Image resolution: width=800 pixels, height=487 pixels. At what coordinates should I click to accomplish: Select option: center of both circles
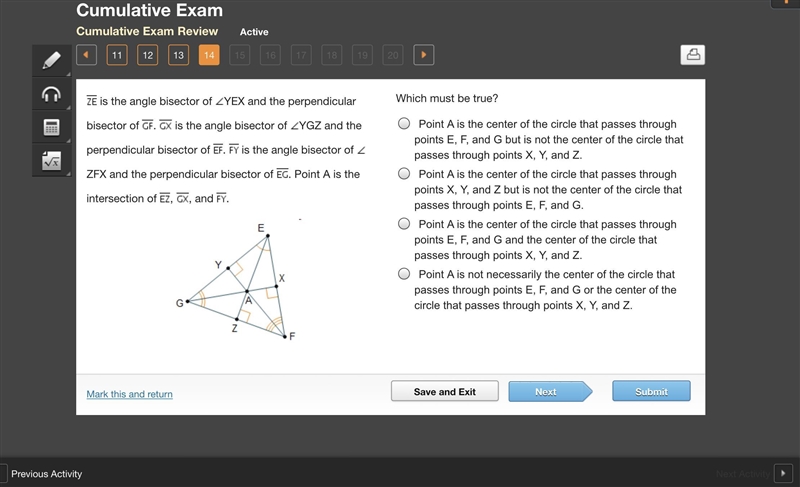click(x=404, y=223)
